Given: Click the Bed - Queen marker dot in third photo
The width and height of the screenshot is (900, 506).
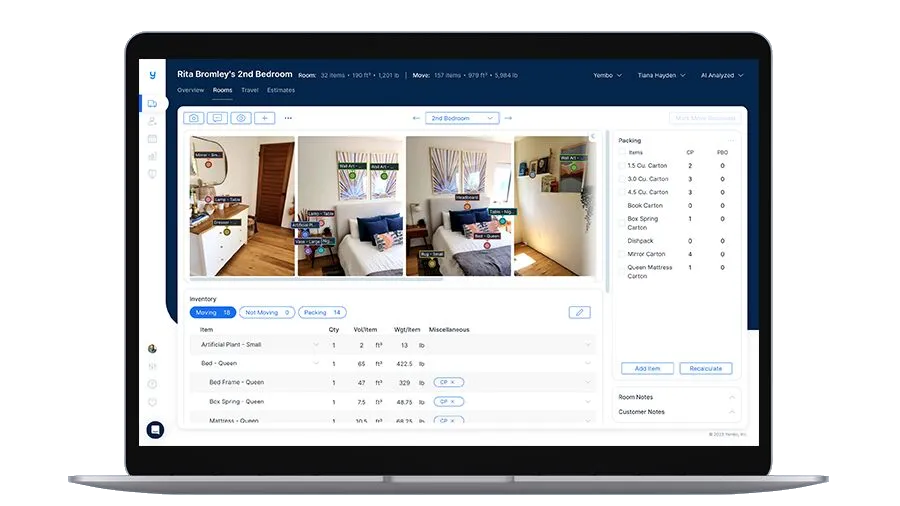Looking at the screenshot, I should pos(487,245).
